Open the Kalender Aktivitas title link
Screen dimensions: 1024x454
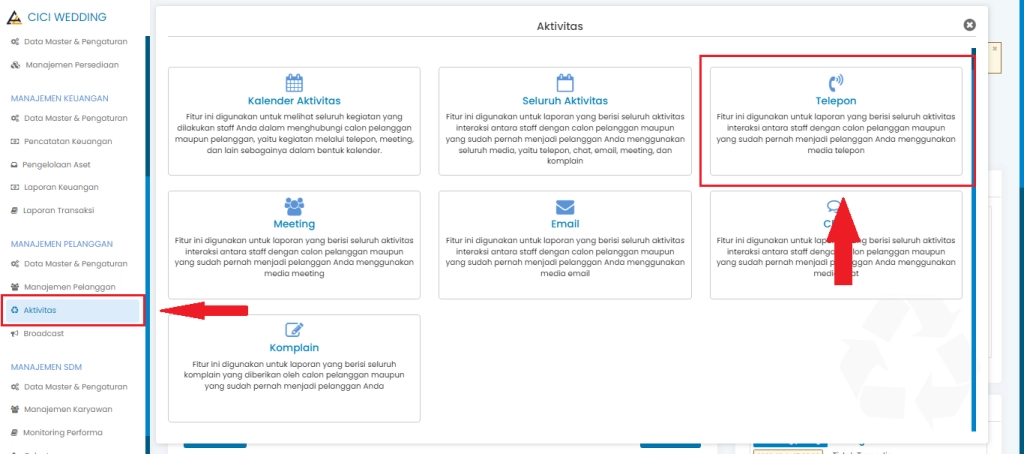pyautogui.click(x=294, y=101)
